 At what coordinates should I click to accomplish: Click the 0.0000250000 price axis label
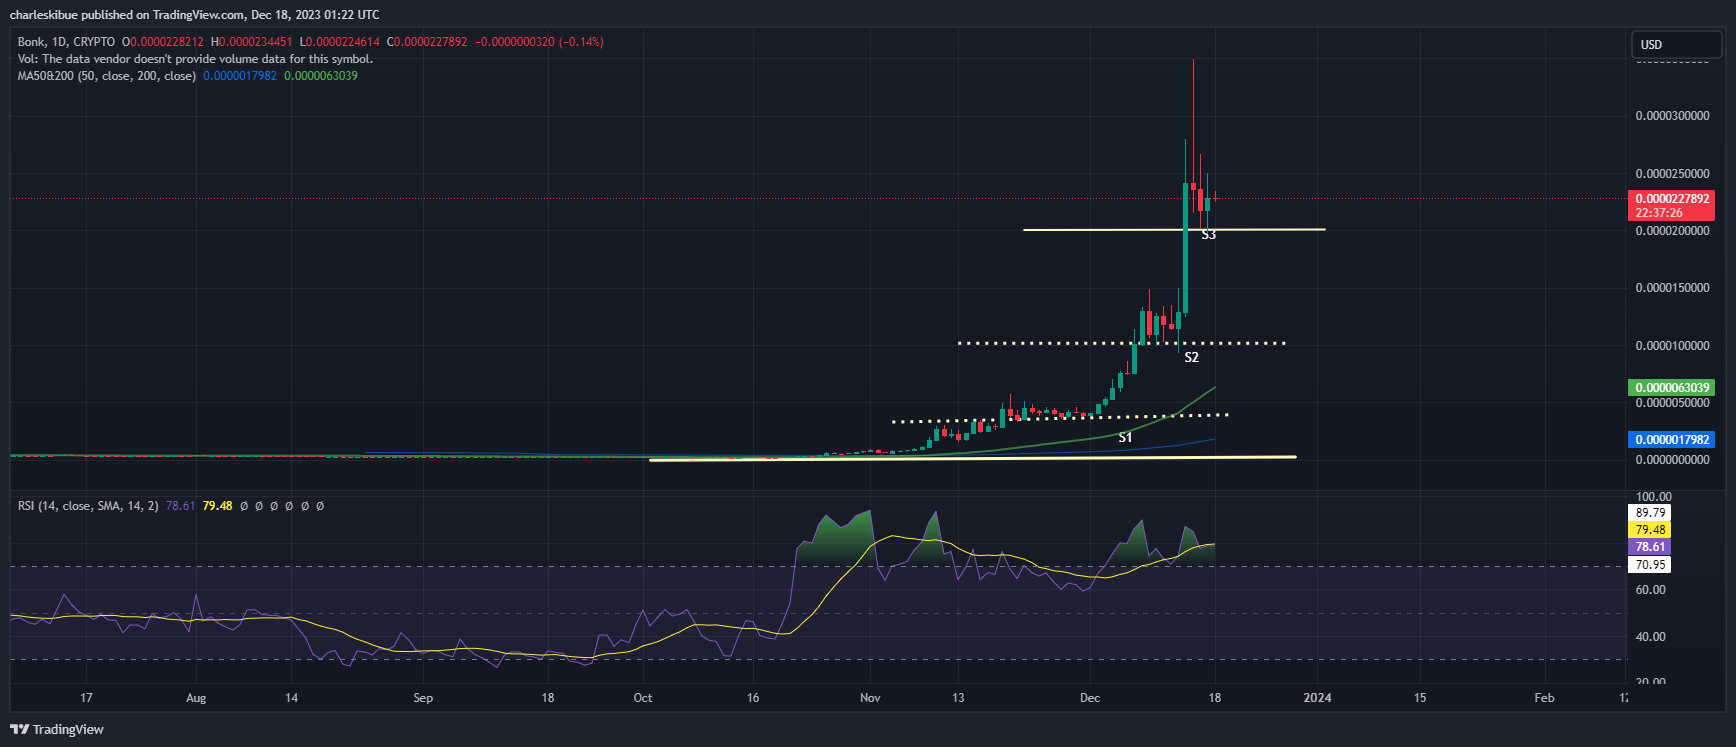[1672, 174]
